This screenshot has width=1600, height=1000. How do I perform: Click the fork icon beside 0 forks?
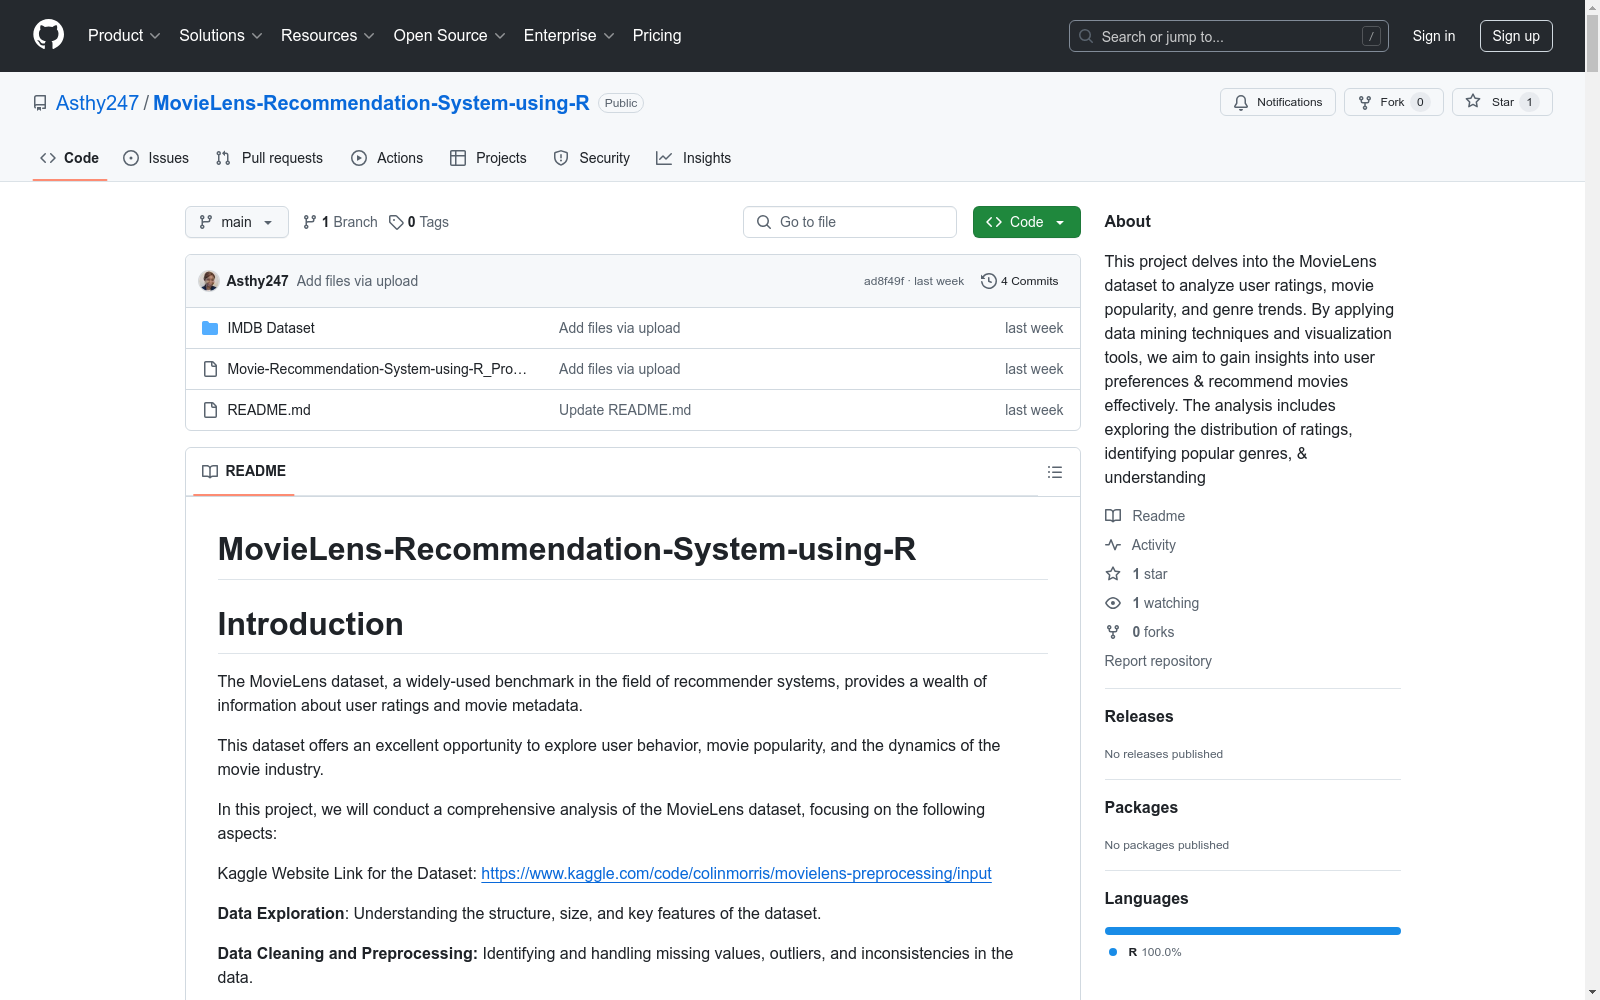coord(1113,632)
